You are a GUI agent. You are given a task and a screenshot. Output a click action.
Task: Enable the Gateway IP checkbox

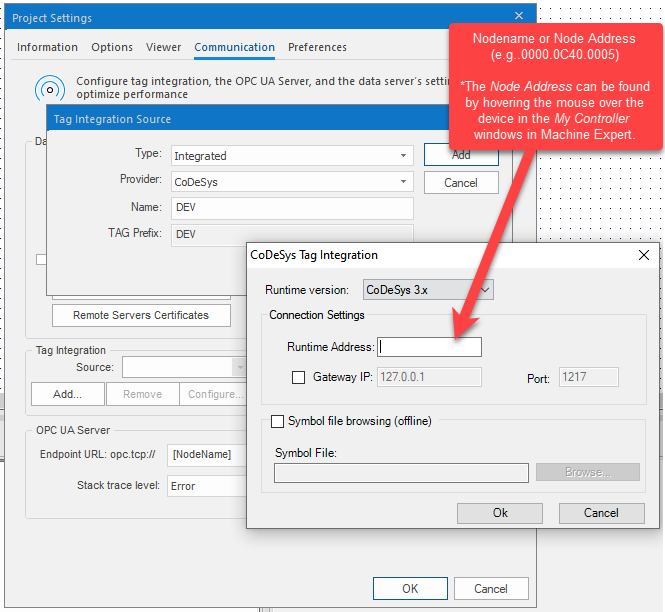298,377
